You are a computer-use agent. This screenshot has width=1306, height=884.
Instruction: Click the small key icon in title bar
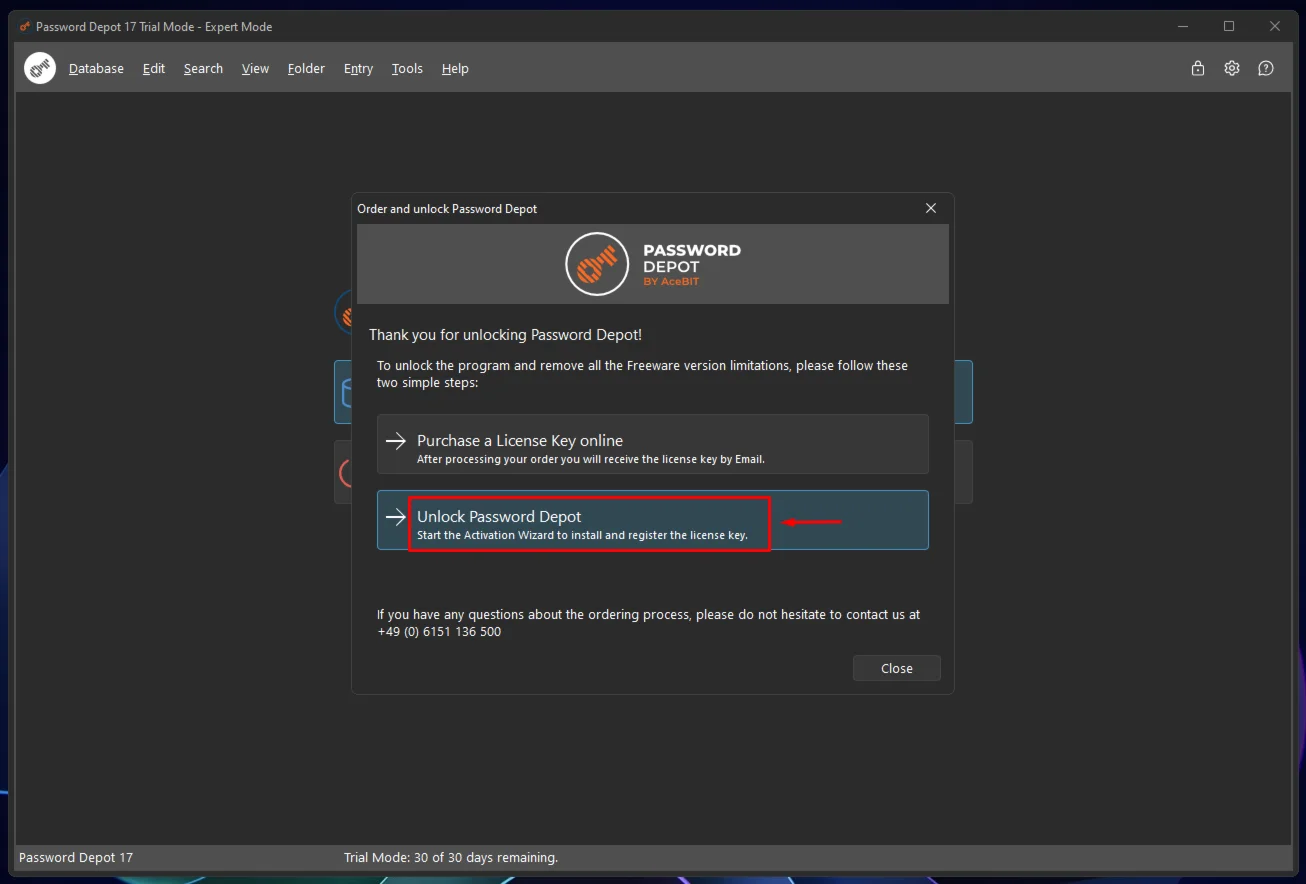[x=25, y=27]
